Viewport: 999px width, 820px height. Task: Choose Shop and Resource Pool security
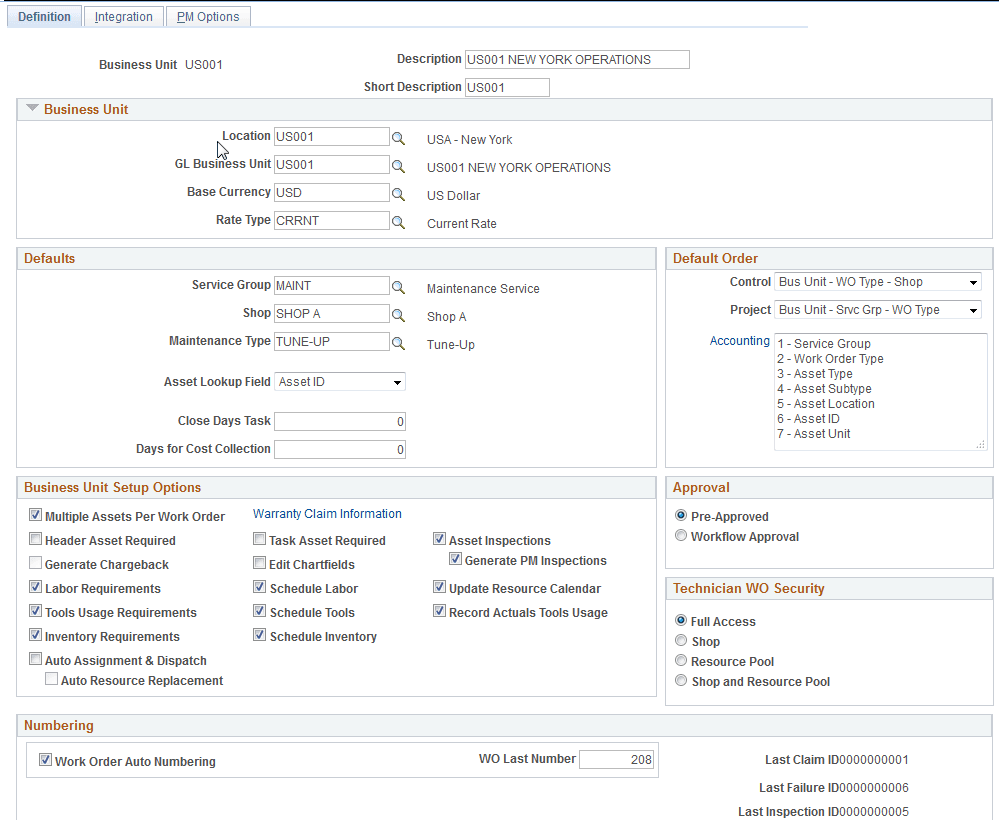point(681,680)
